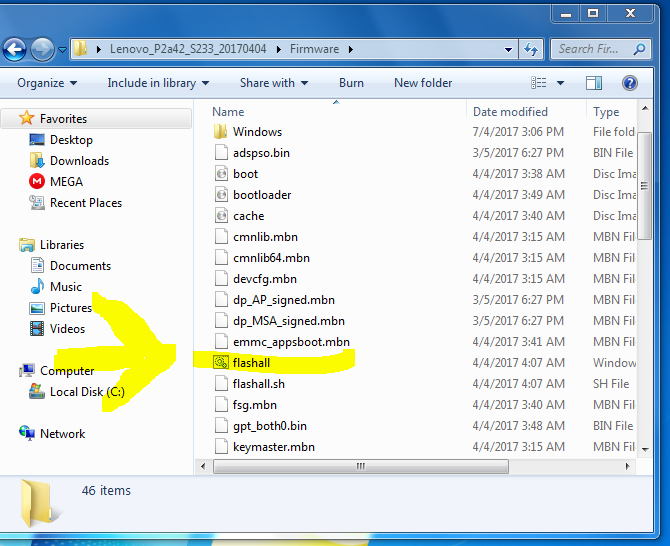
Task: Sort by Date modified column header
Action: (510, 112)
